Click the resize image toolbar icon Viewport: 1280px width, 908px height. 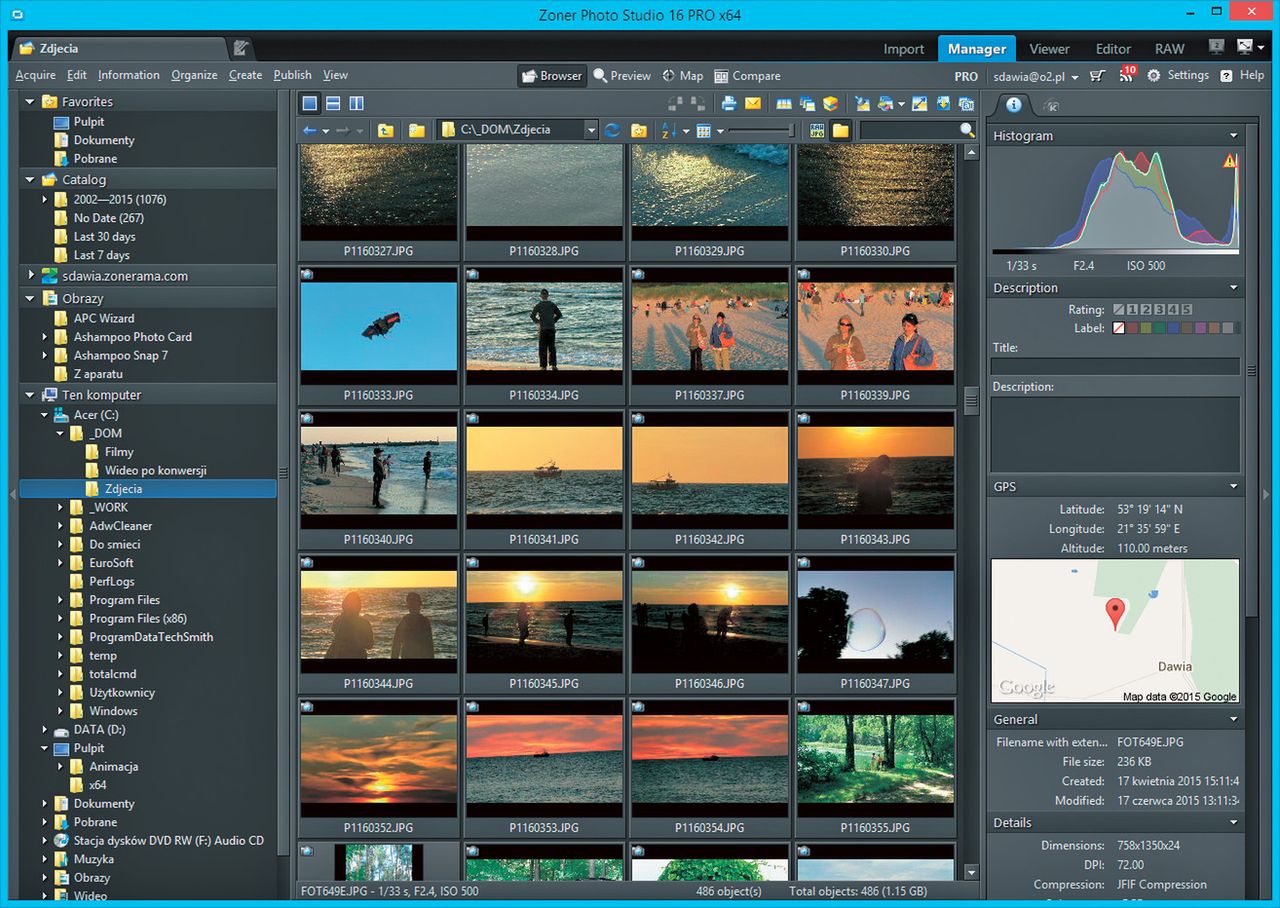920,103
